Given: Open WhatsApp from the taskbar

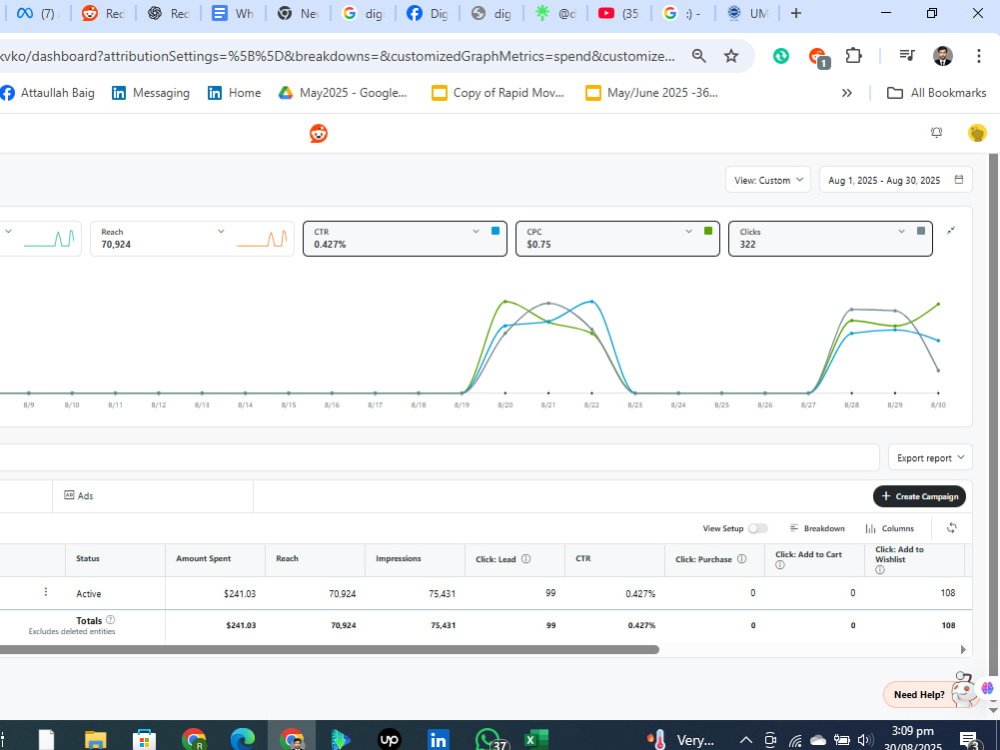Looking at the screenshot, I should (489, 739).
